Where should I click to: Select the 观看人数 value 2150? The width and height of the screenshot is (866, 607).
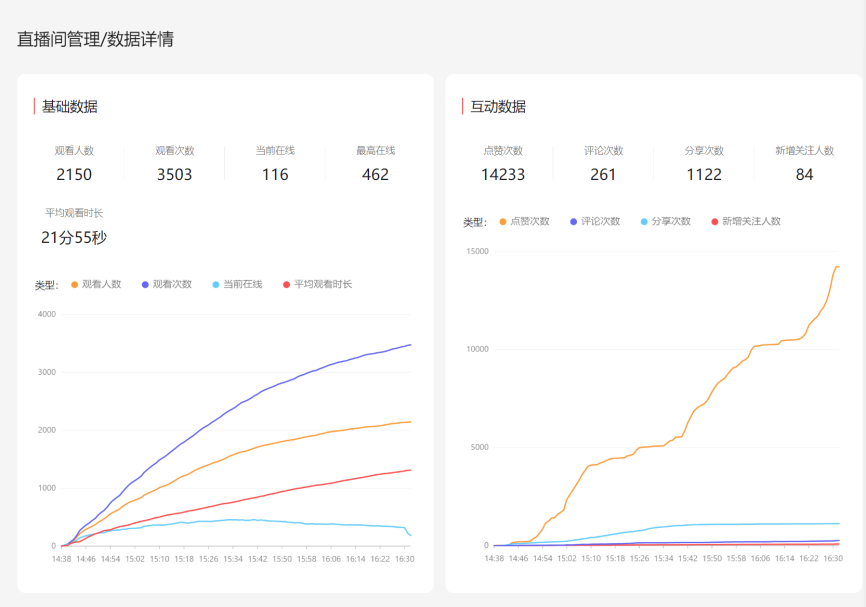74,175
